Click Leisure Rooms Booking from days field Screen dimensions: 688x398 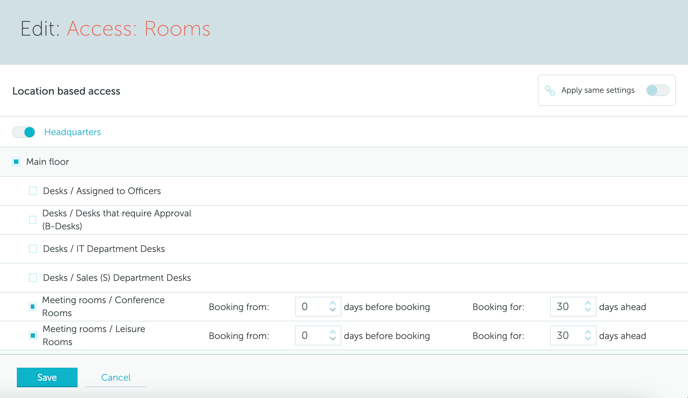318,336
